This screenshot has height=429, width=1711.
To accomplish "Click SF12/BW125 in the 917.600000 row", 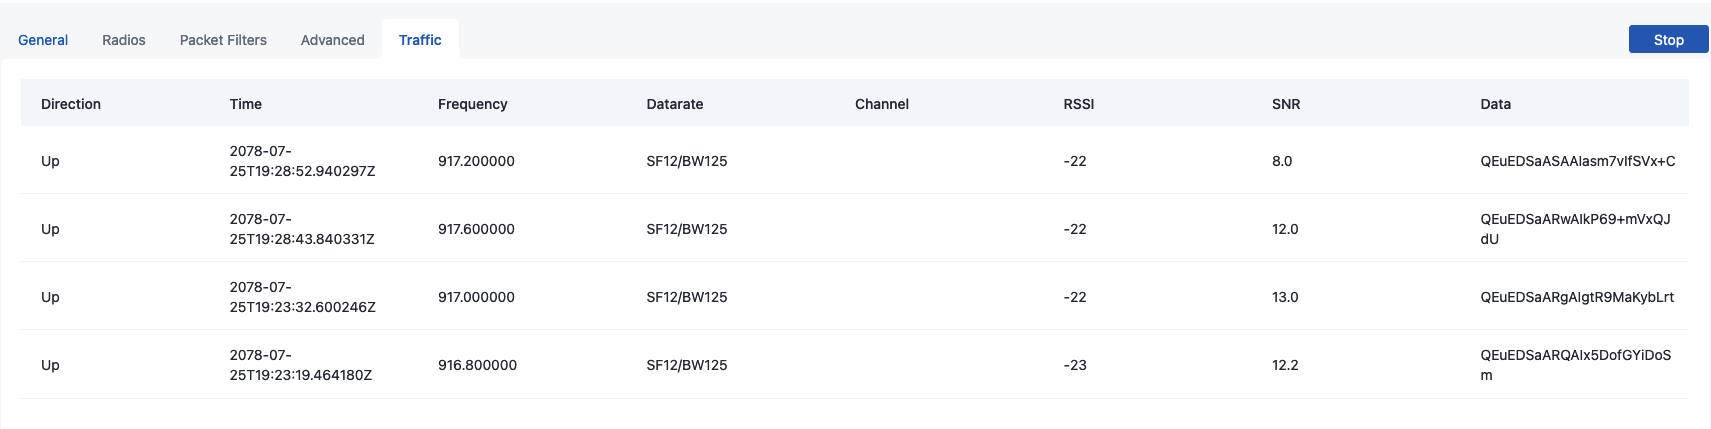I will [x=687, y=229].
